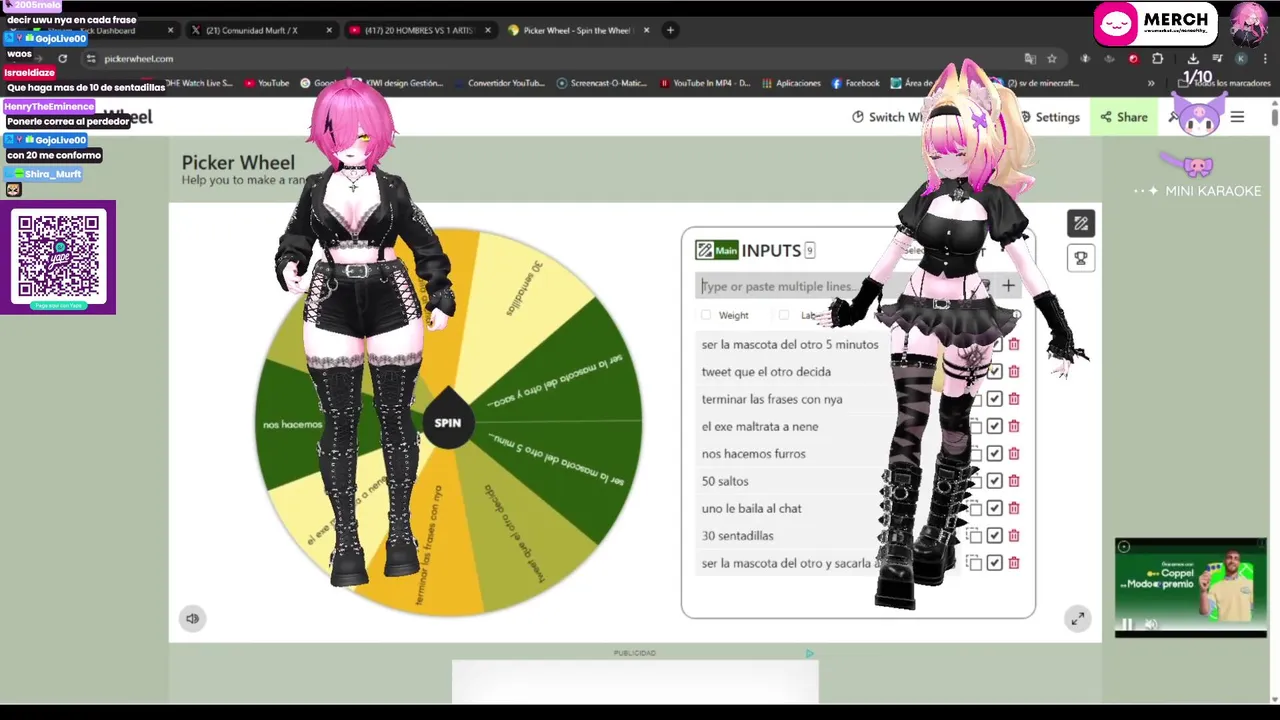Open the Aplicaciones bookmark

tap(791, 83)
